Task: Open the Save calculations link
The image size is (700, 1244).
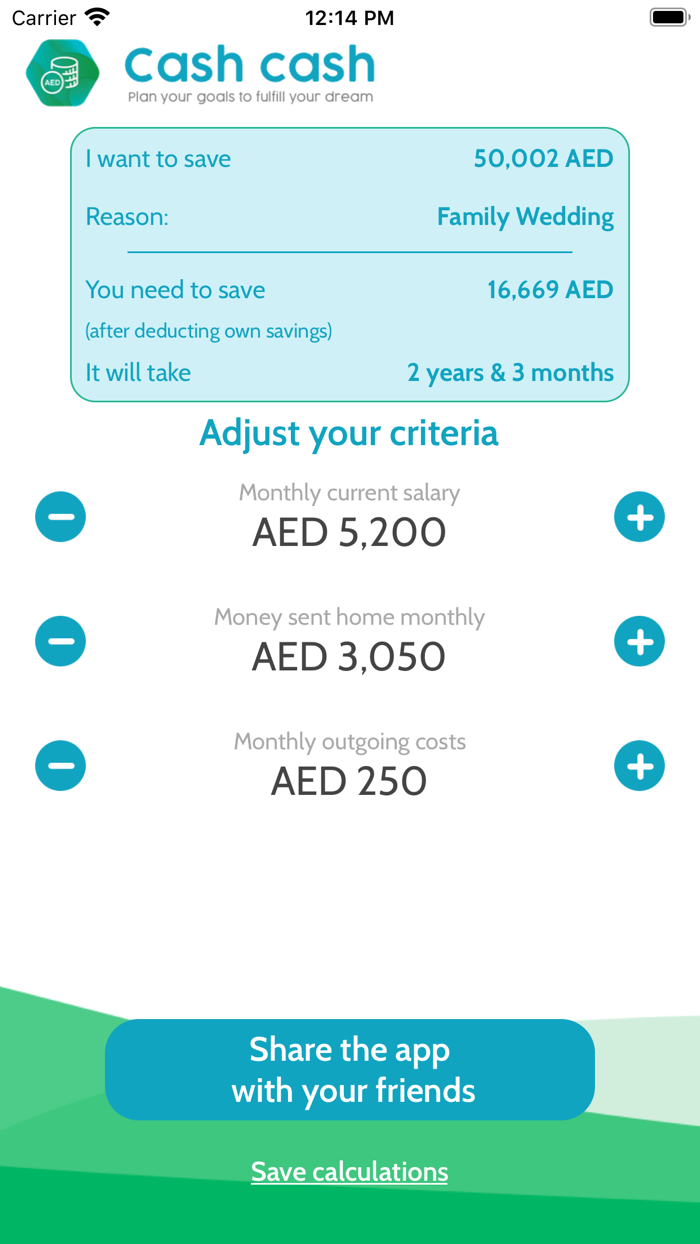Action: (350, 1171)
